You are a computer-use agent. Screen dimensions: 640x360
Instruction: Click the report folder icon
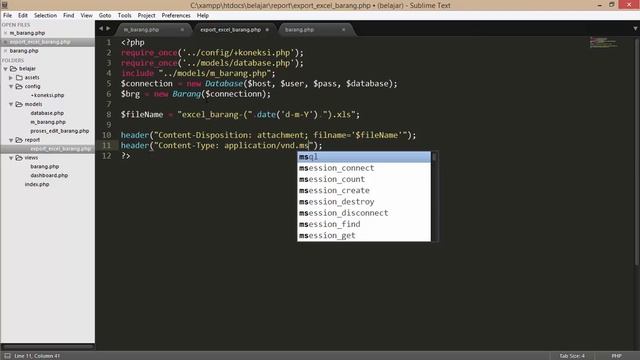[19, 140]
